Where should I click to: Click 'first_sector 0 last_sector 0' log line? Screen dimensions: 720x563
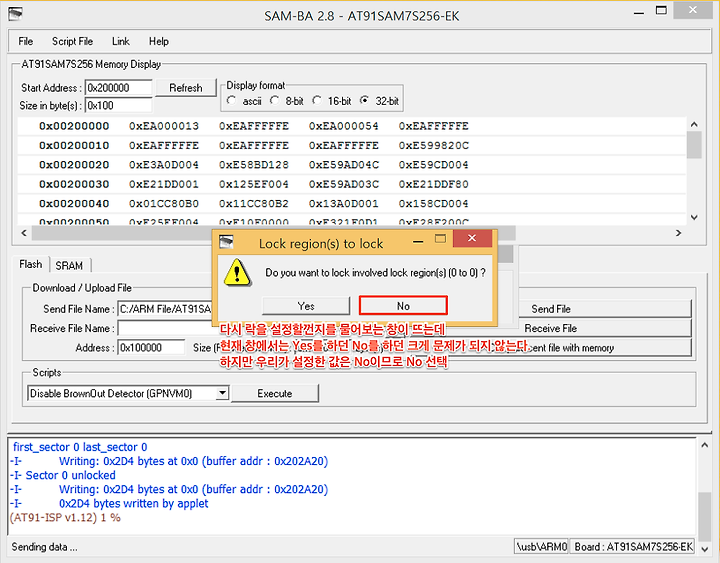(x=80, y=447)
